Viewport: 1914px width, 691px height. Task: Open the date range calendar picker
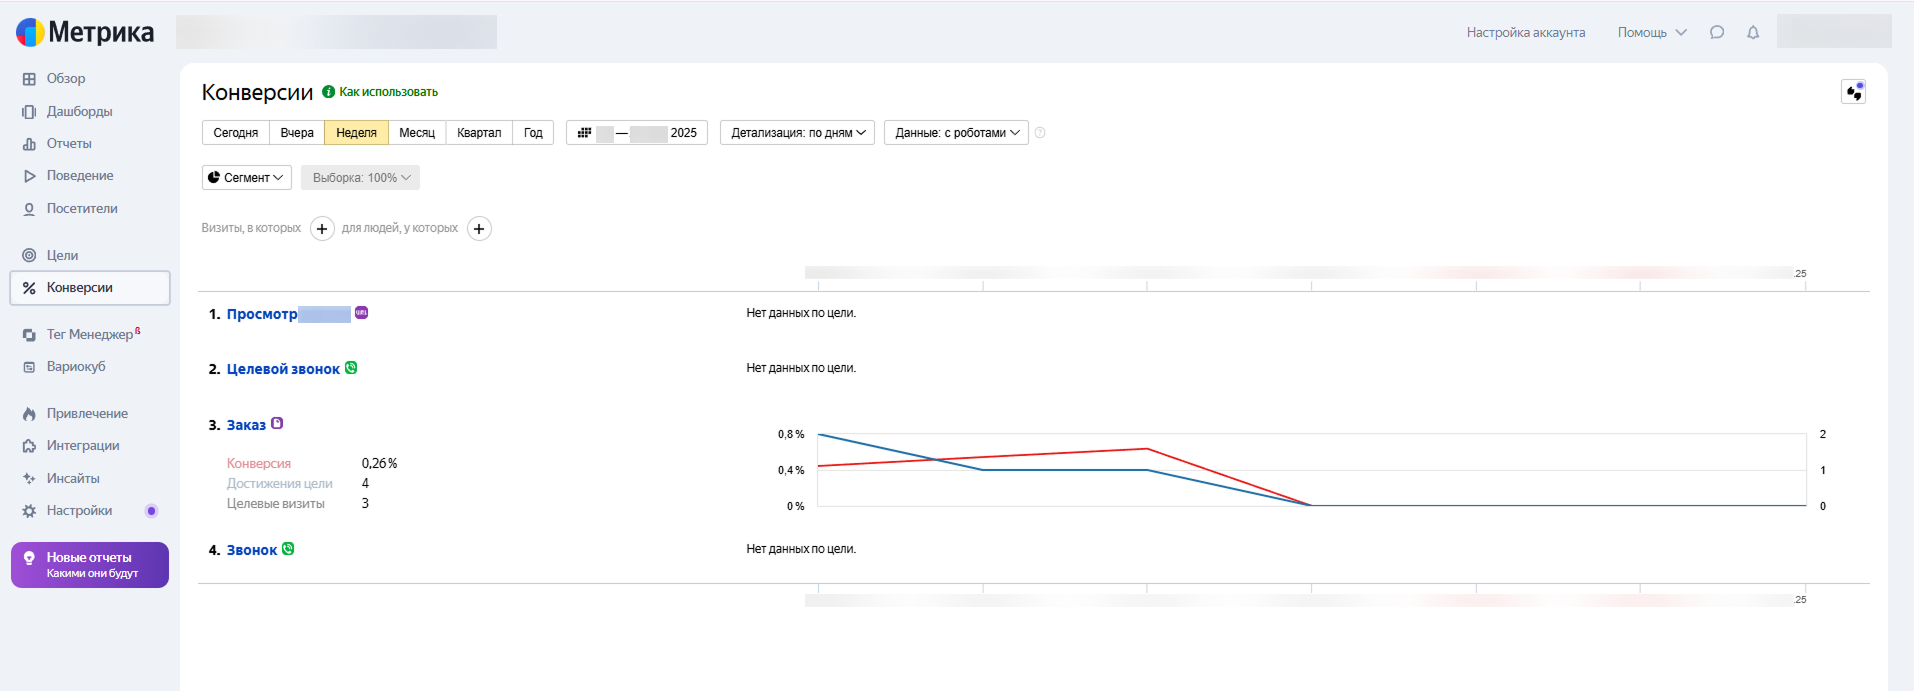(637, 132)
